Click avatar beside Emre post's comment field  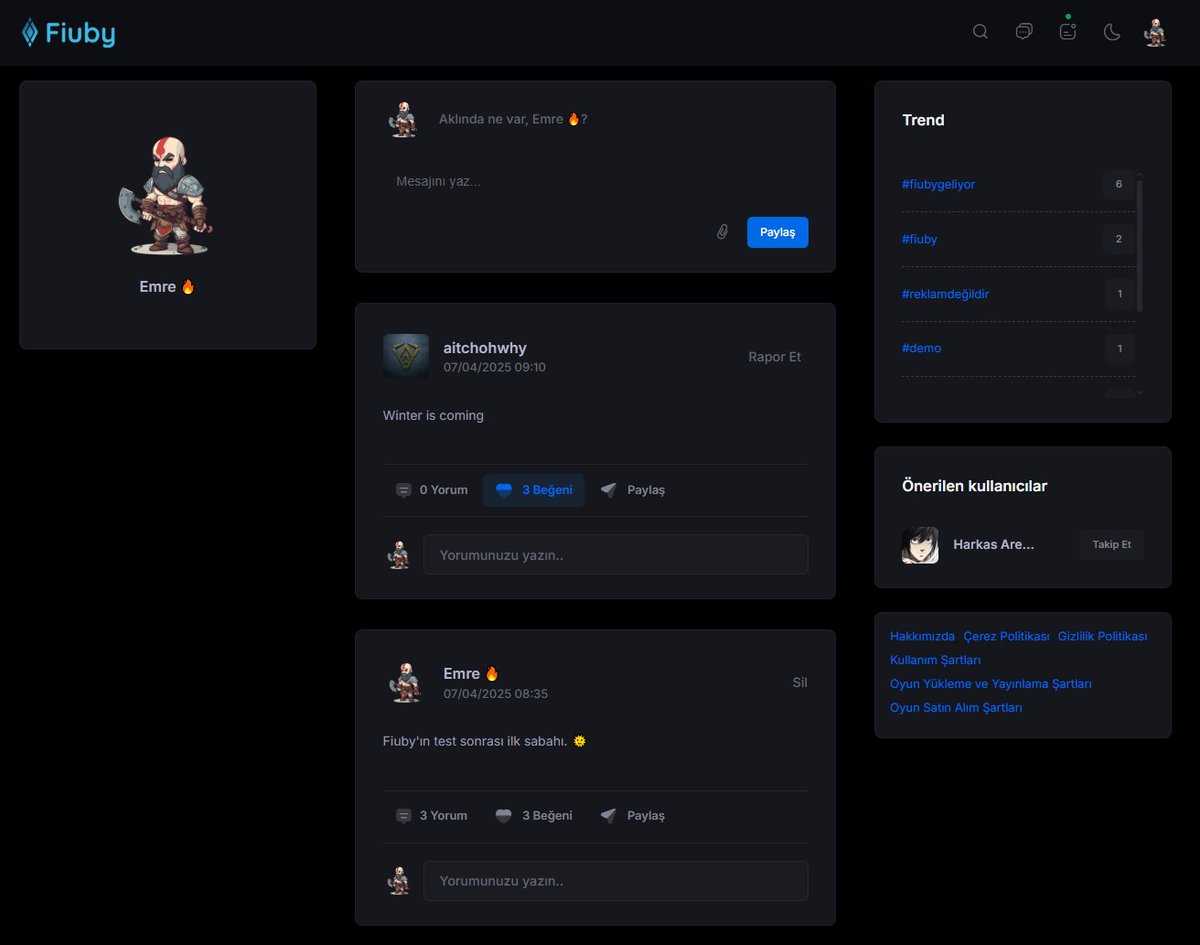pos(399,881)
